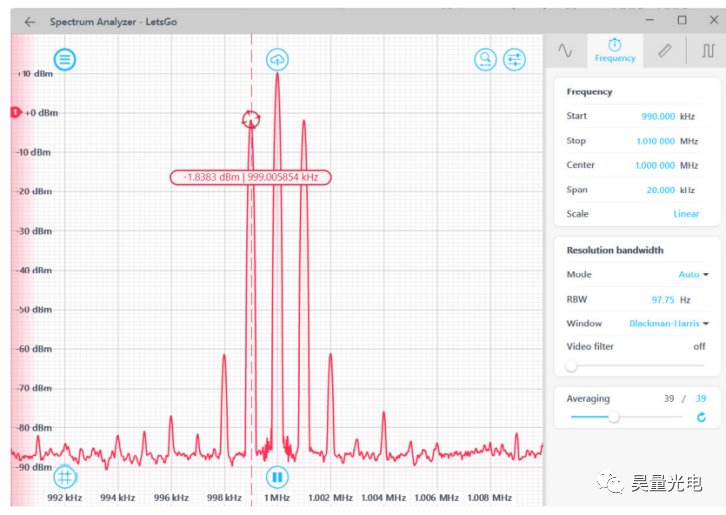The width and height of the screenshot is (726, 515).
Task: Open the Window Blackman-Harris dropdown
Action: point(669,323)
